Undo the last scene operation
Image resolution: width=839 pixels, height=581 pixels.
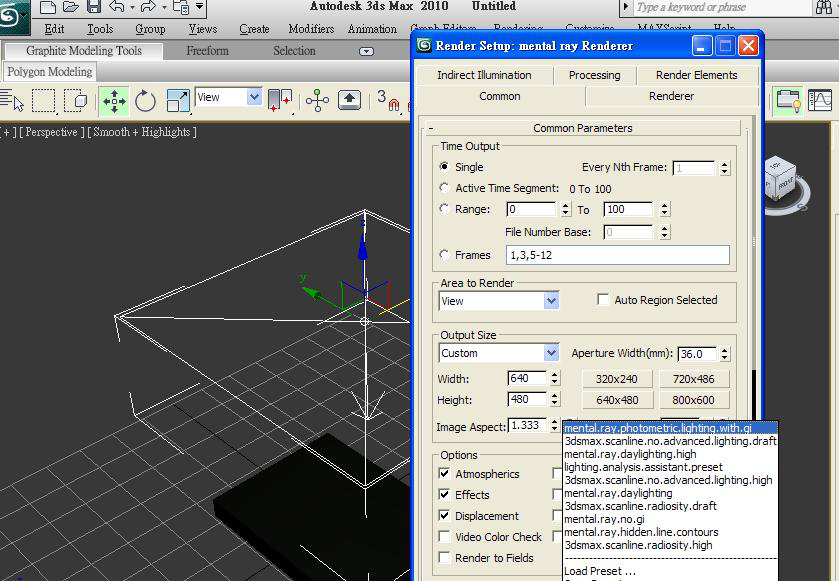coord(117,6)
